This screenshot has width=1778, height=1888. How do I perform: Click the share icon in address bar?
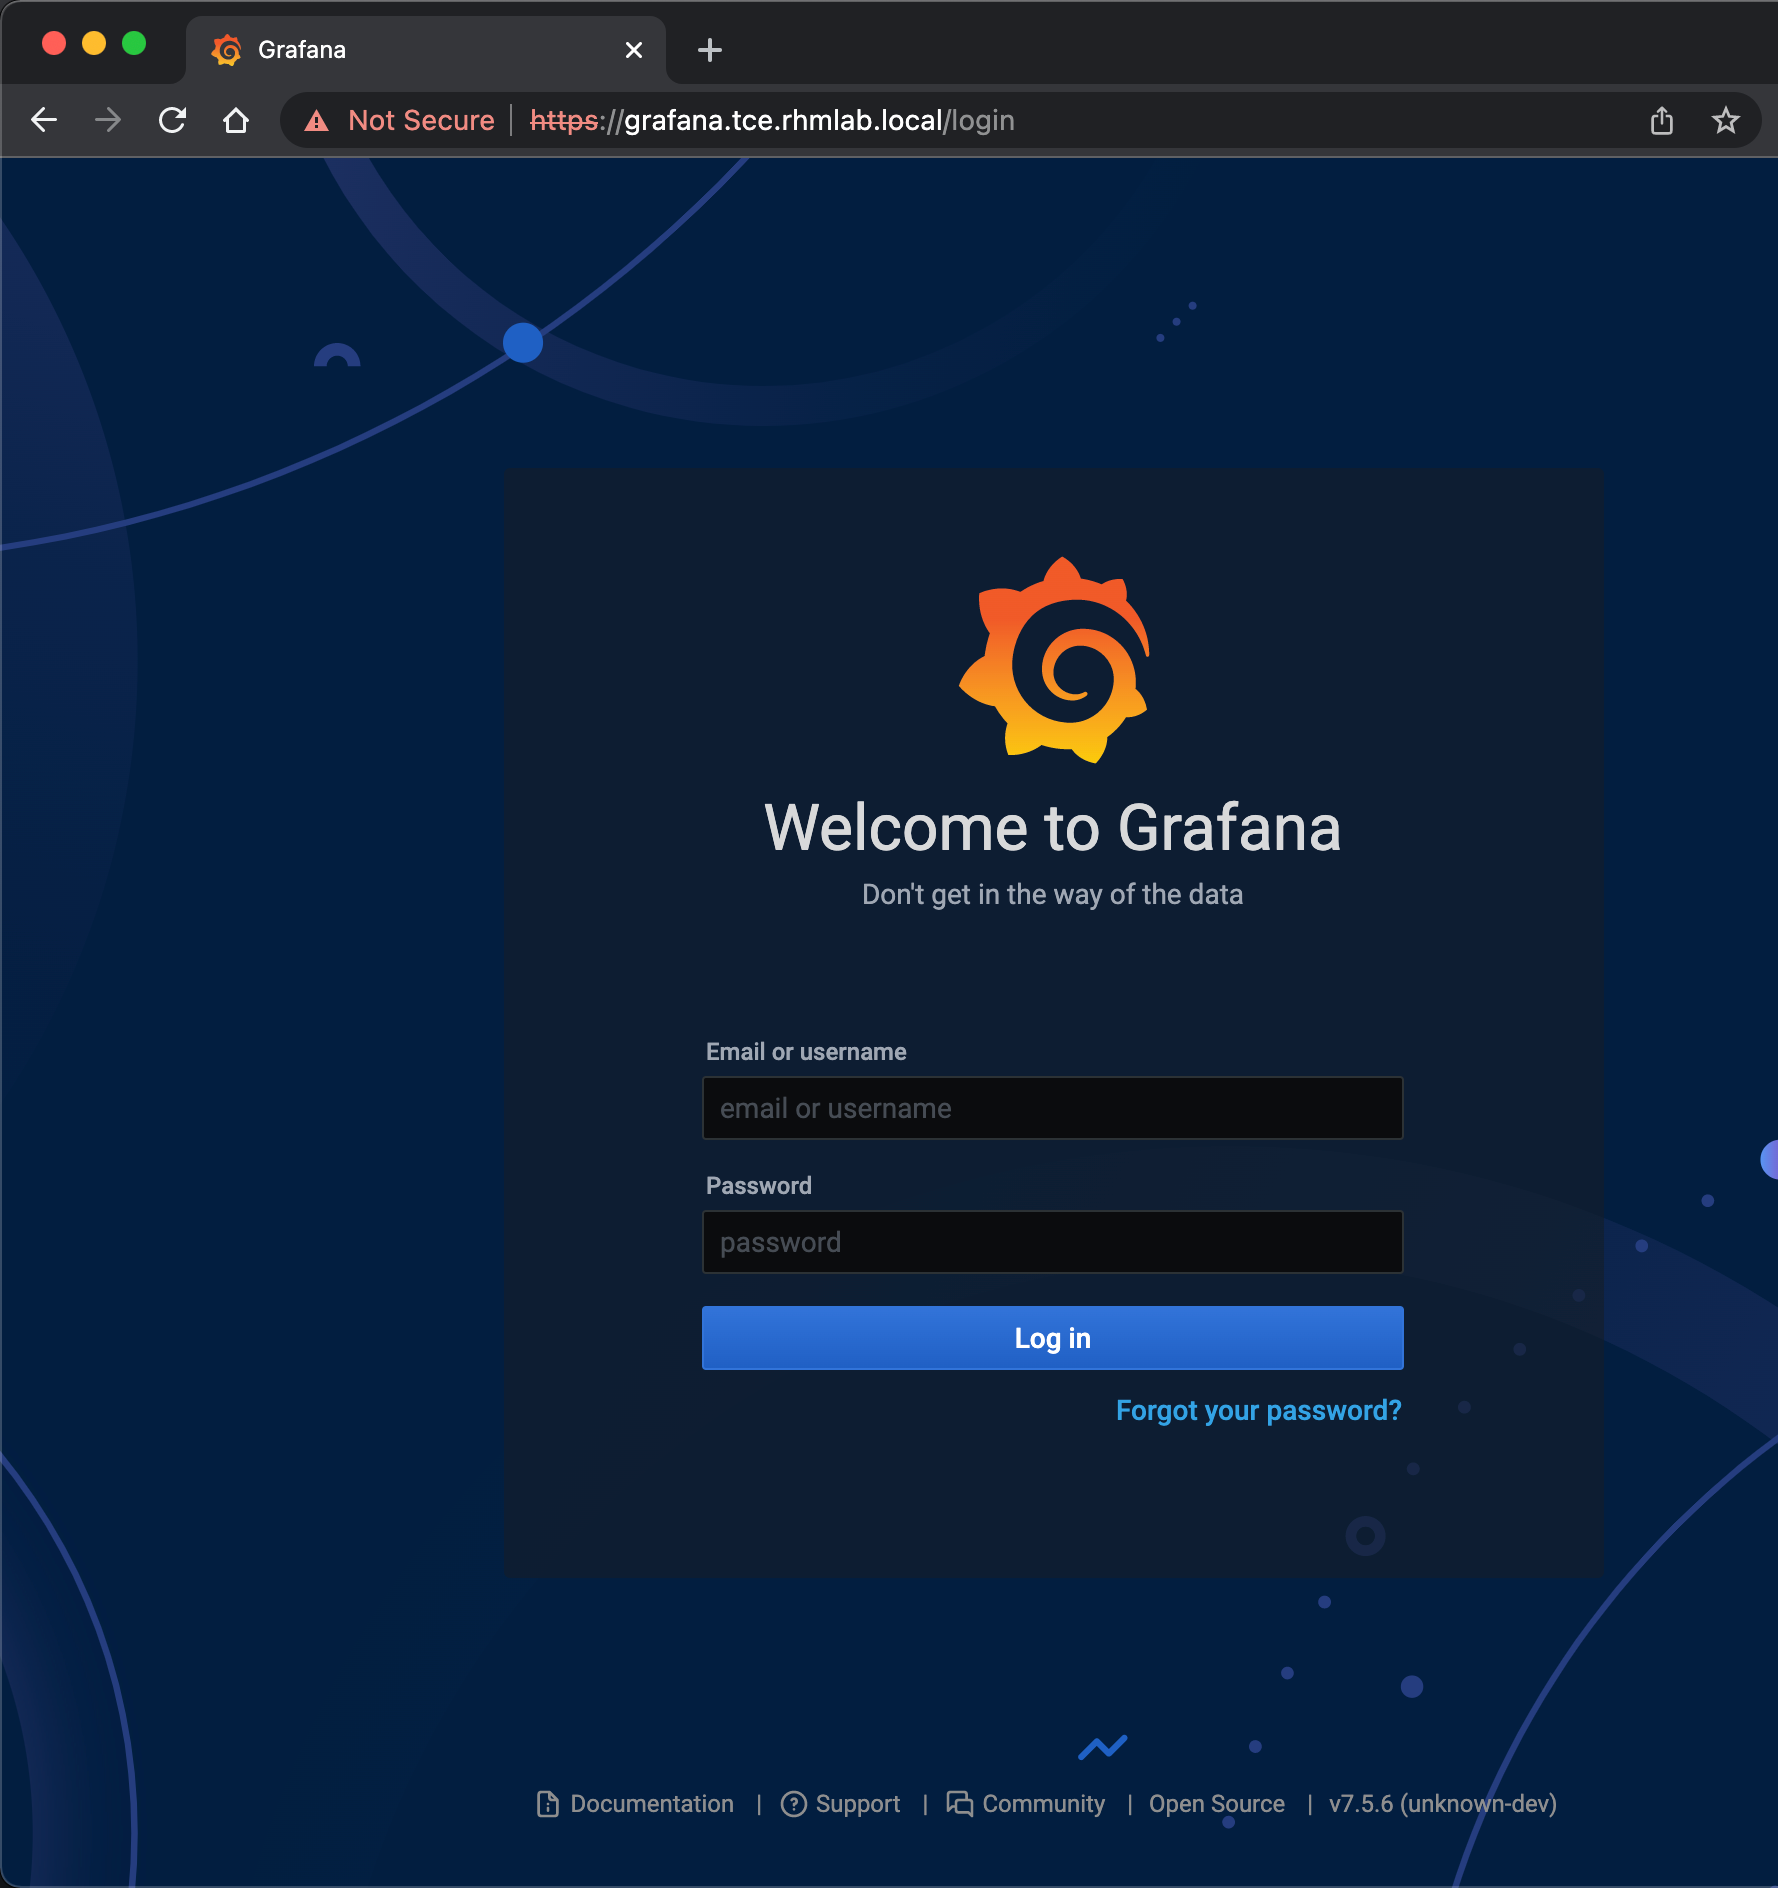click(x=1662, y=120)
